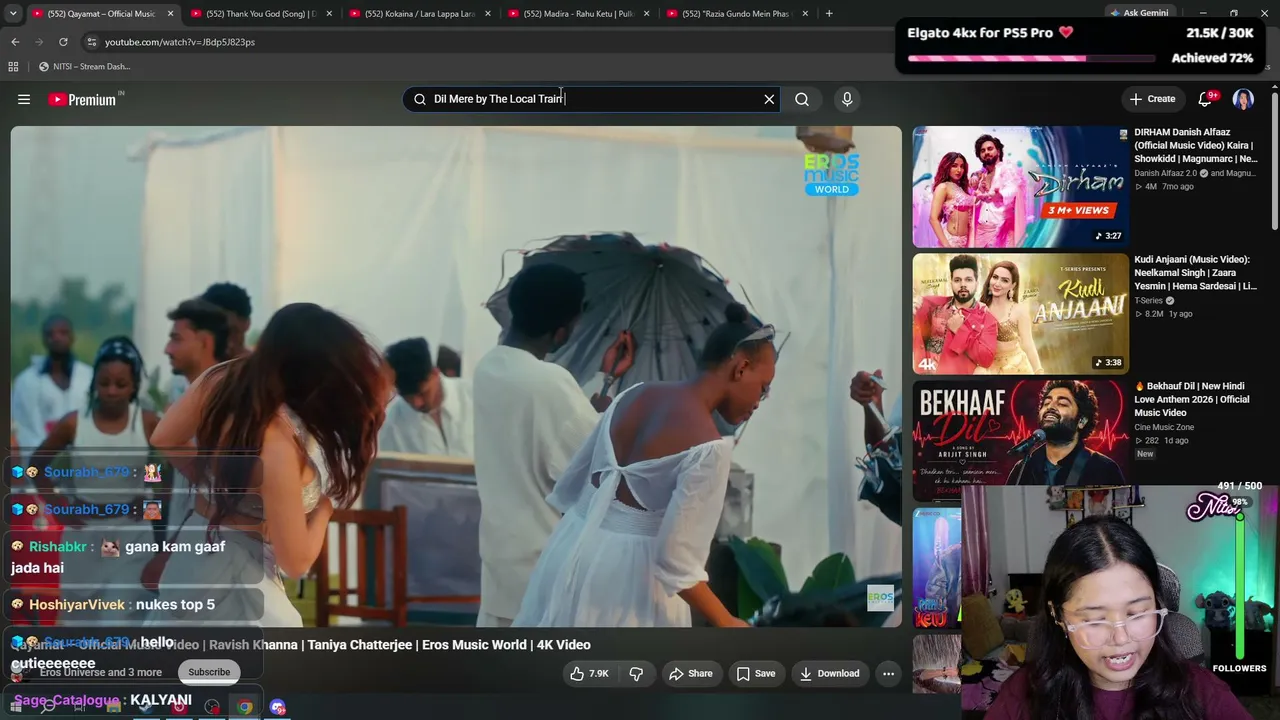Open the Chrome apps grid in bookmarks bar
The height and width of the screenshot is (720, 1280).
click(x=13, y=67)
